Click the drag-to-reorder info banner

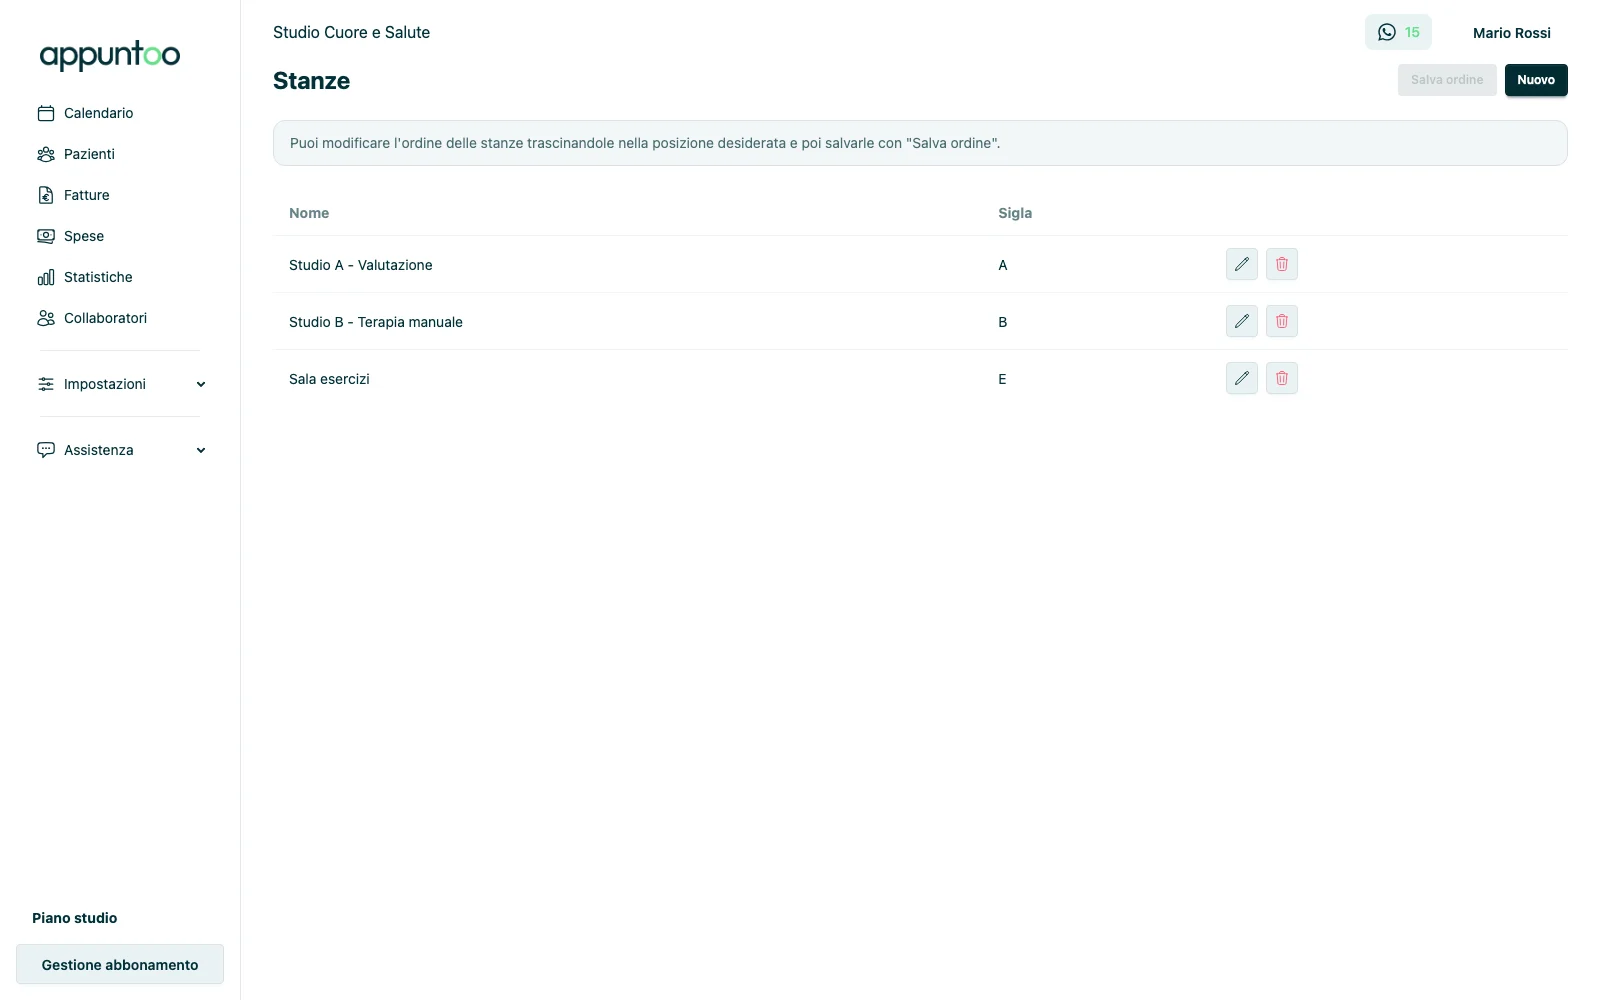[x=920, y=143]
